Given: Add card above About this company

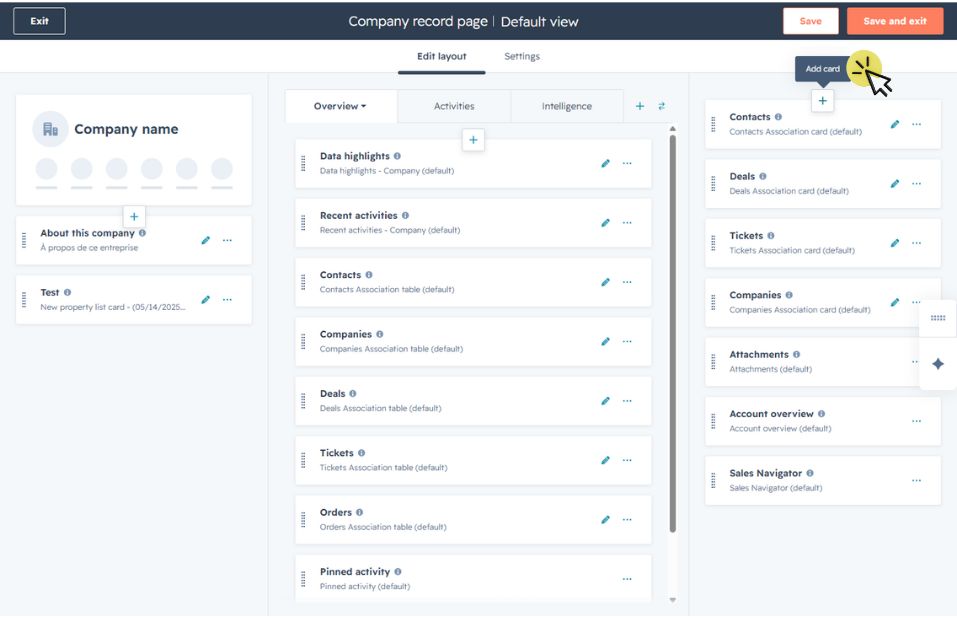Looking at the screenshot, I should click(134, 216).
